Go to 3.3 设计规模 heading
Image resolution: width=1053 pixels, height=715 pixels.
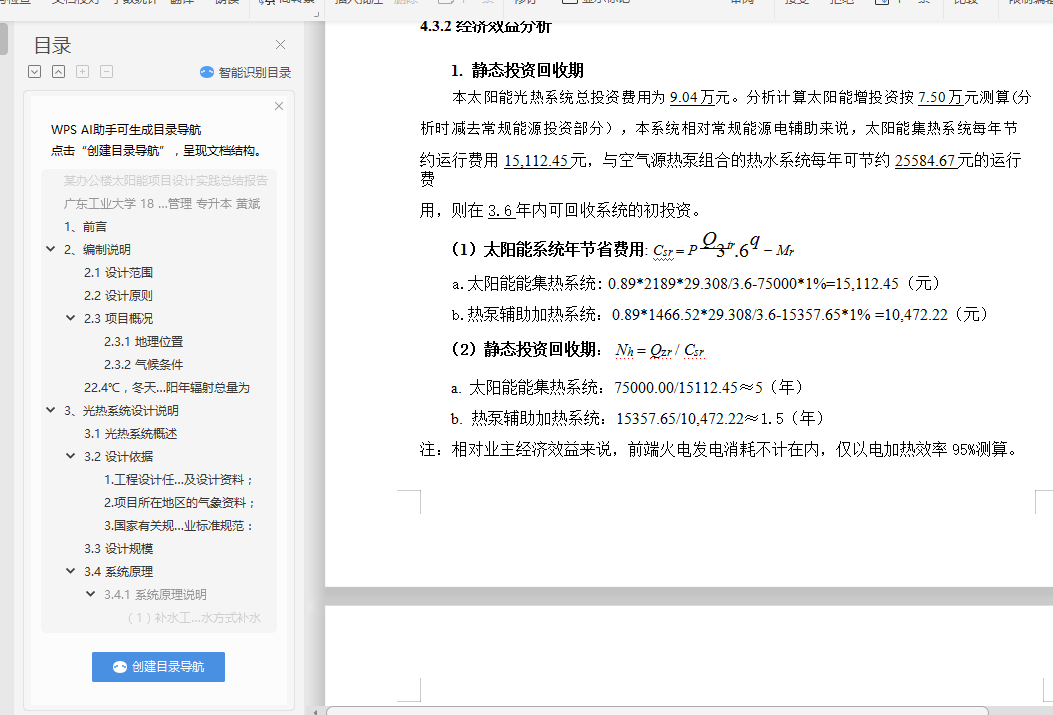click(x=118, y=549)
